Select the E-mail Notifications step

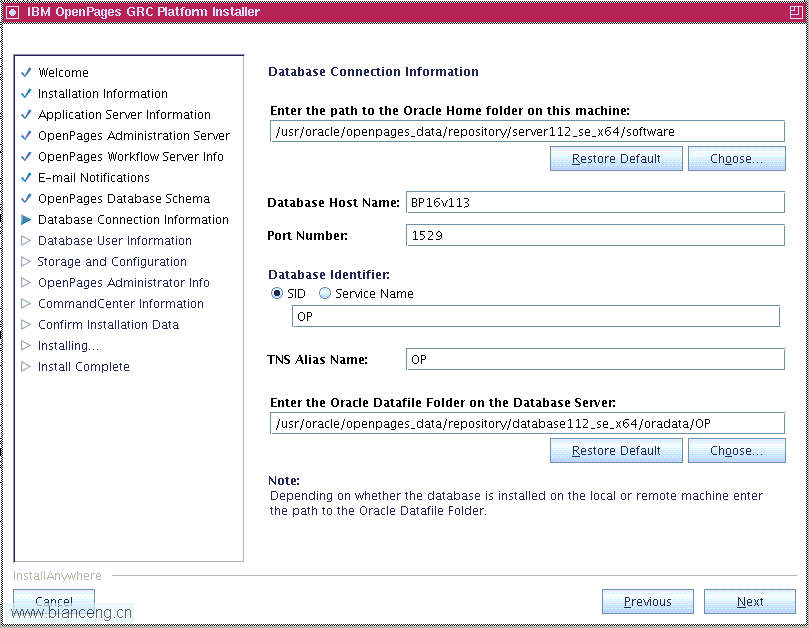[94, 178]
